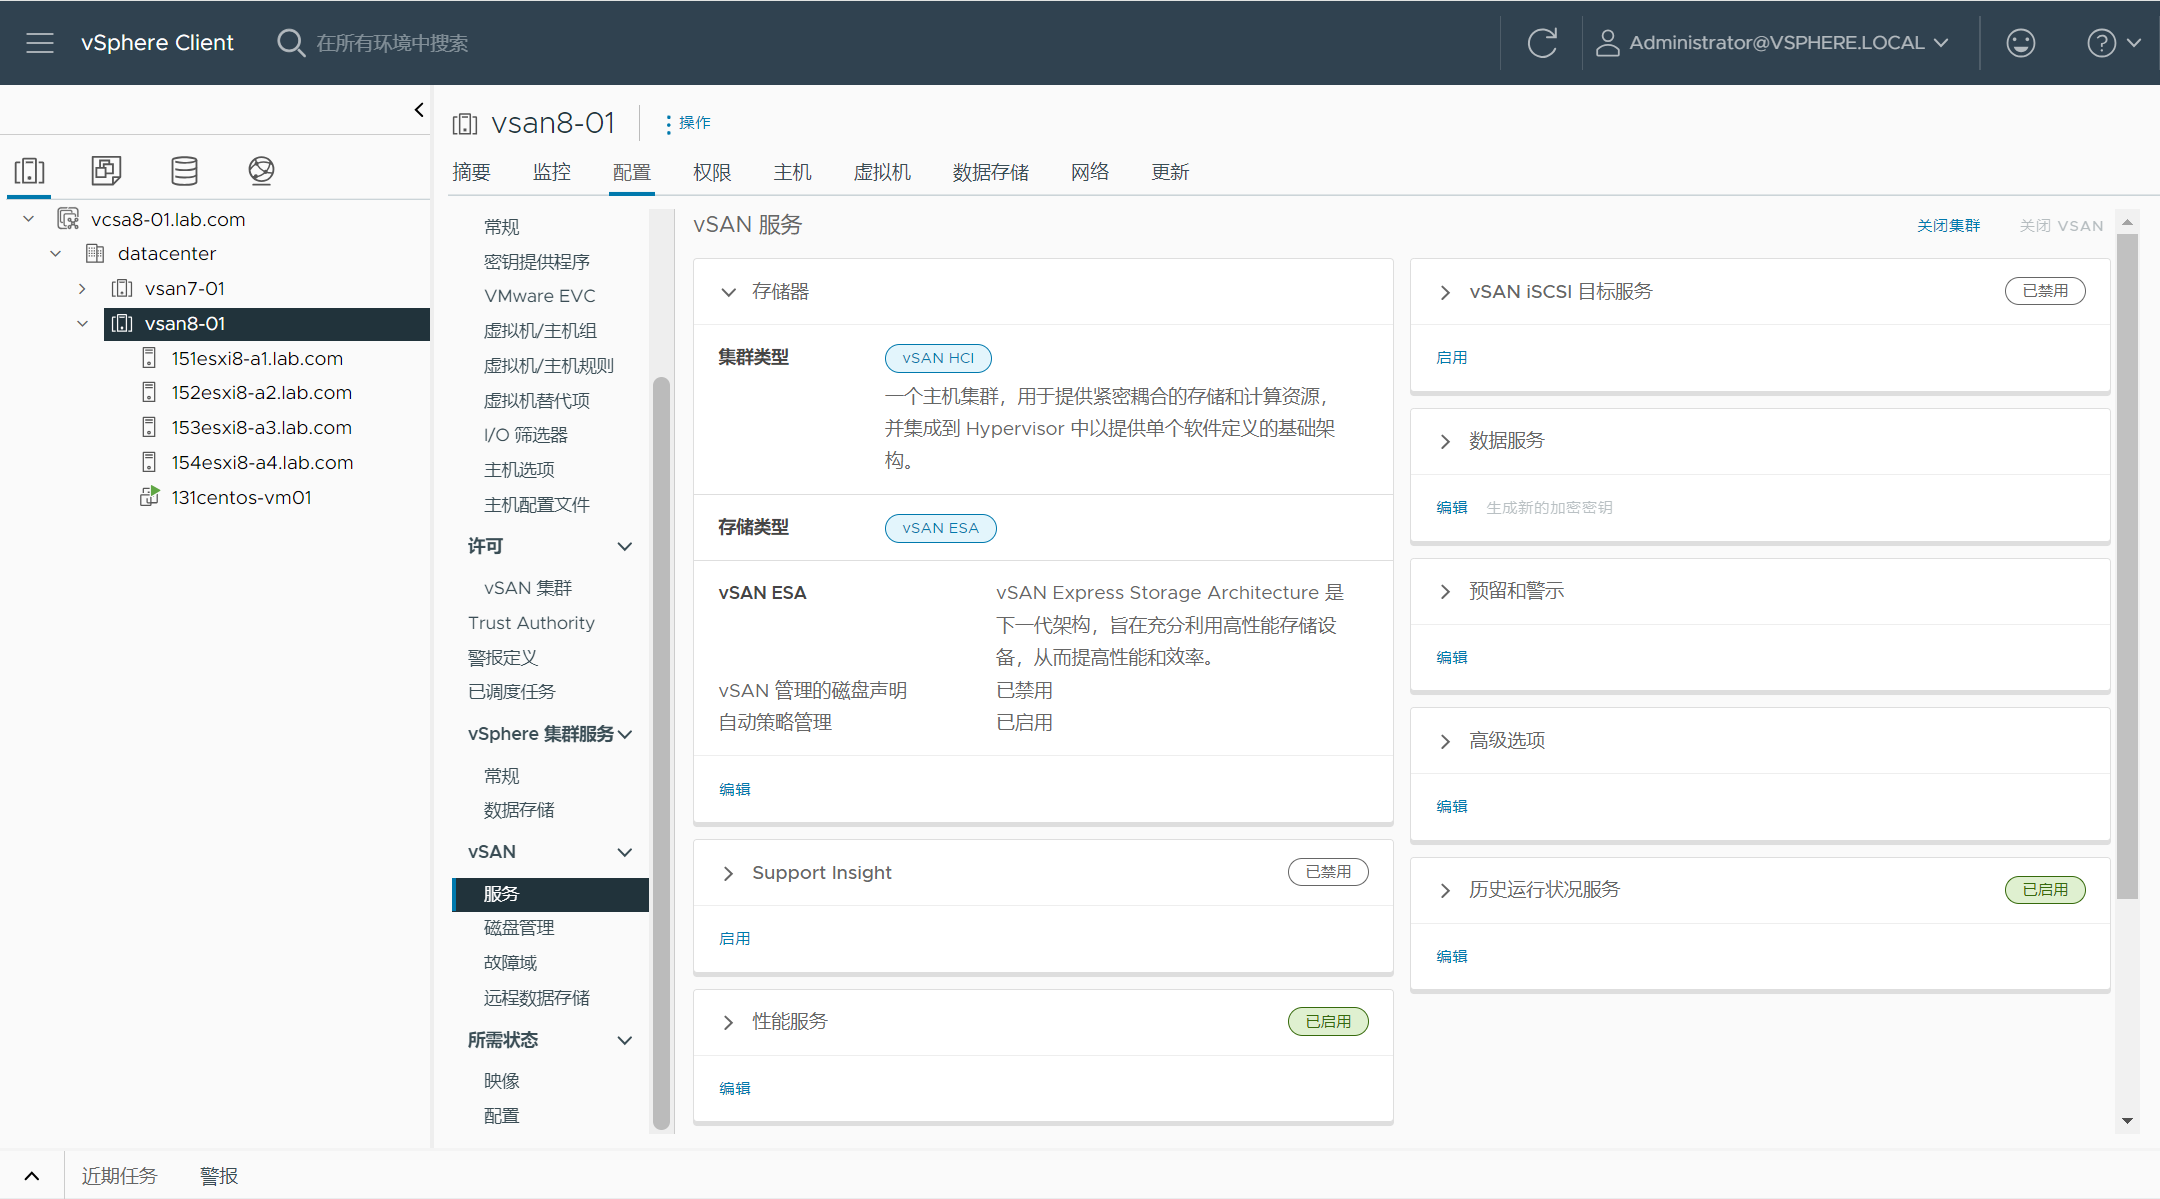Image resolution: width=2160 pixels, height=1199 pixels.
Task: Collapse the vSAN settings group
Action: [x=625, y=852]
